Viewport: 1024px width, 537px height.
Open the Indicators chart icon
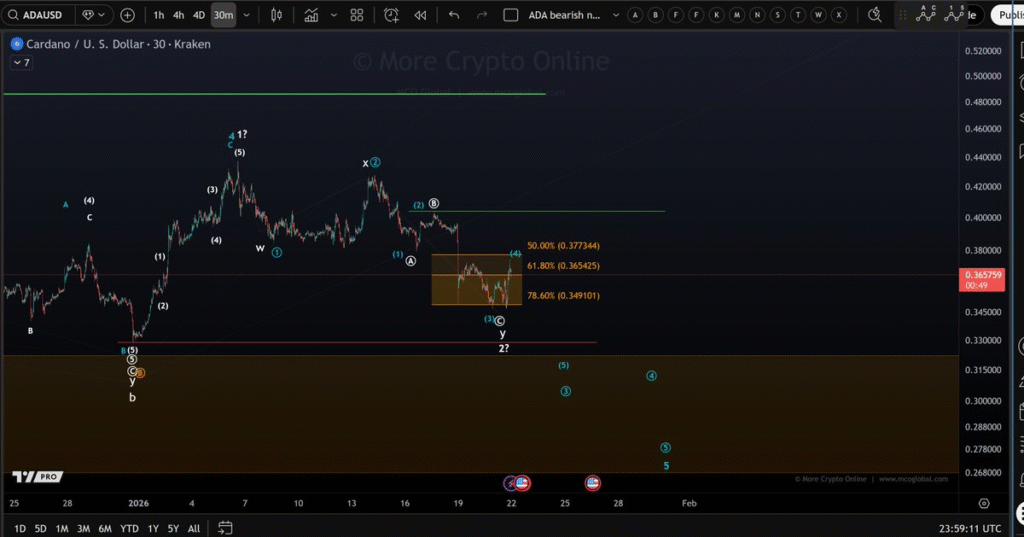(312, 15)
